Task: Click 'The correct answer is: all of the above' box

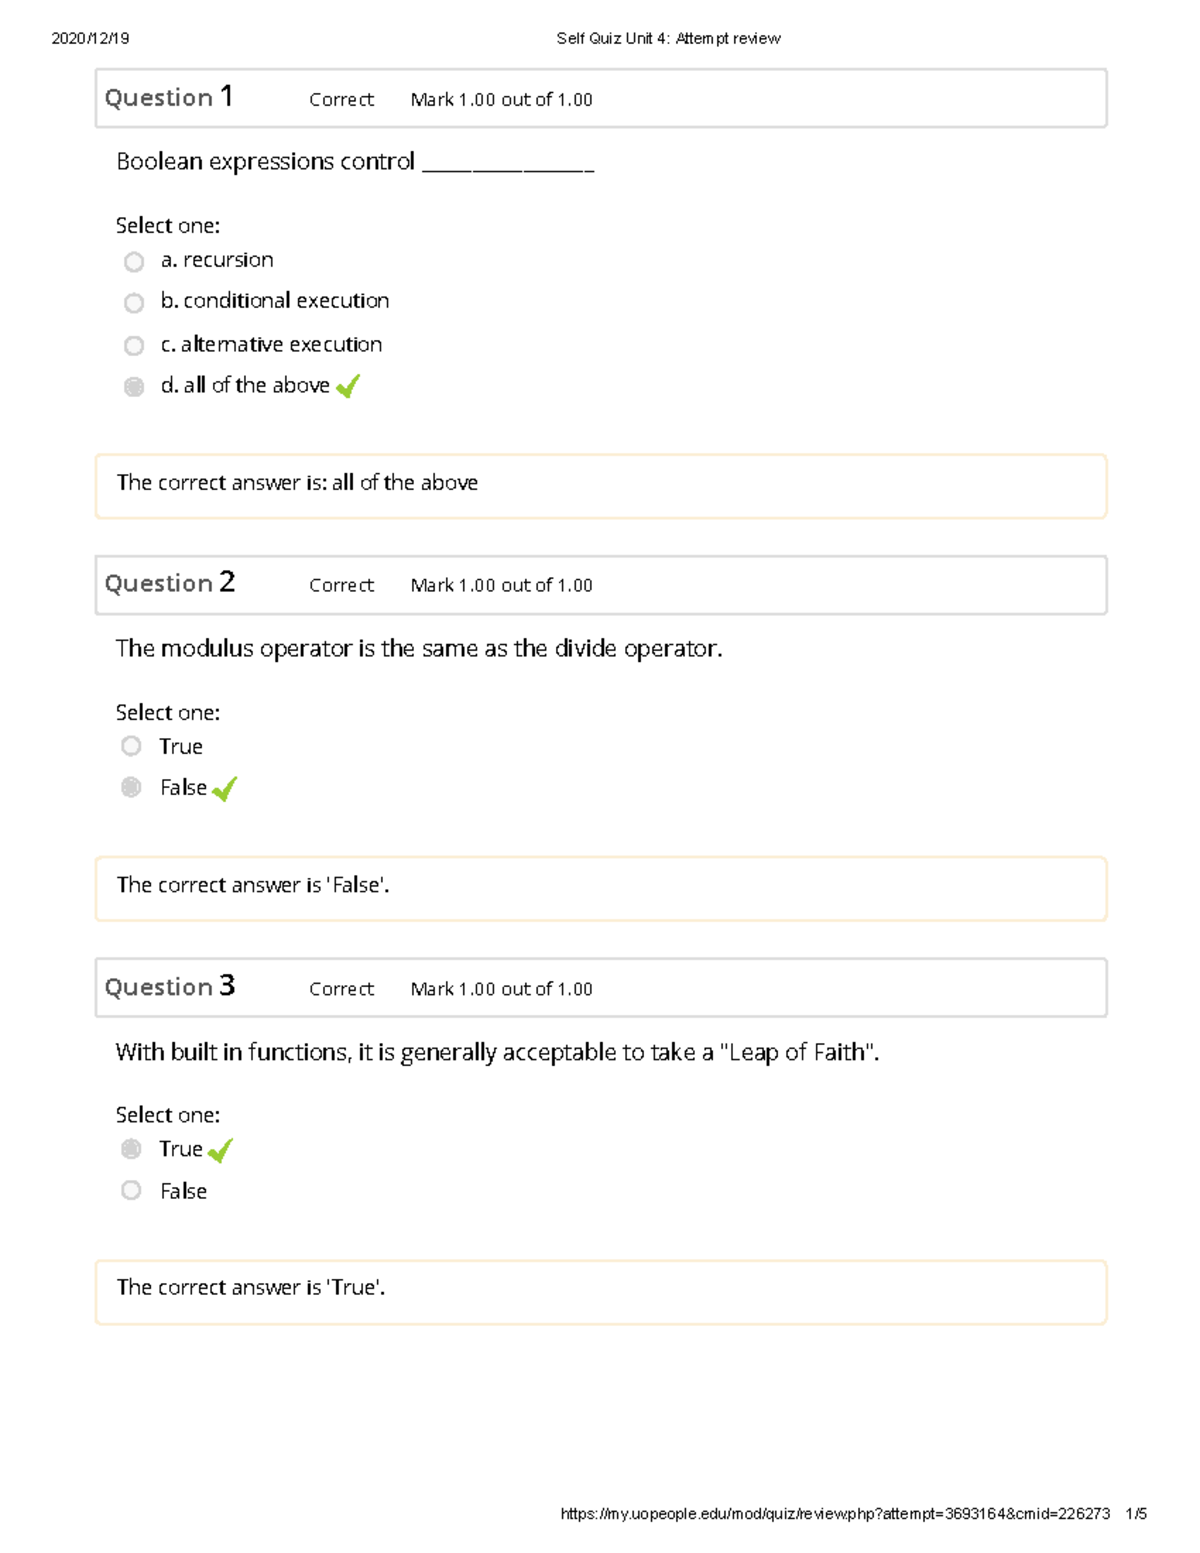Action: pyautogui.click(x=600, y=486)
